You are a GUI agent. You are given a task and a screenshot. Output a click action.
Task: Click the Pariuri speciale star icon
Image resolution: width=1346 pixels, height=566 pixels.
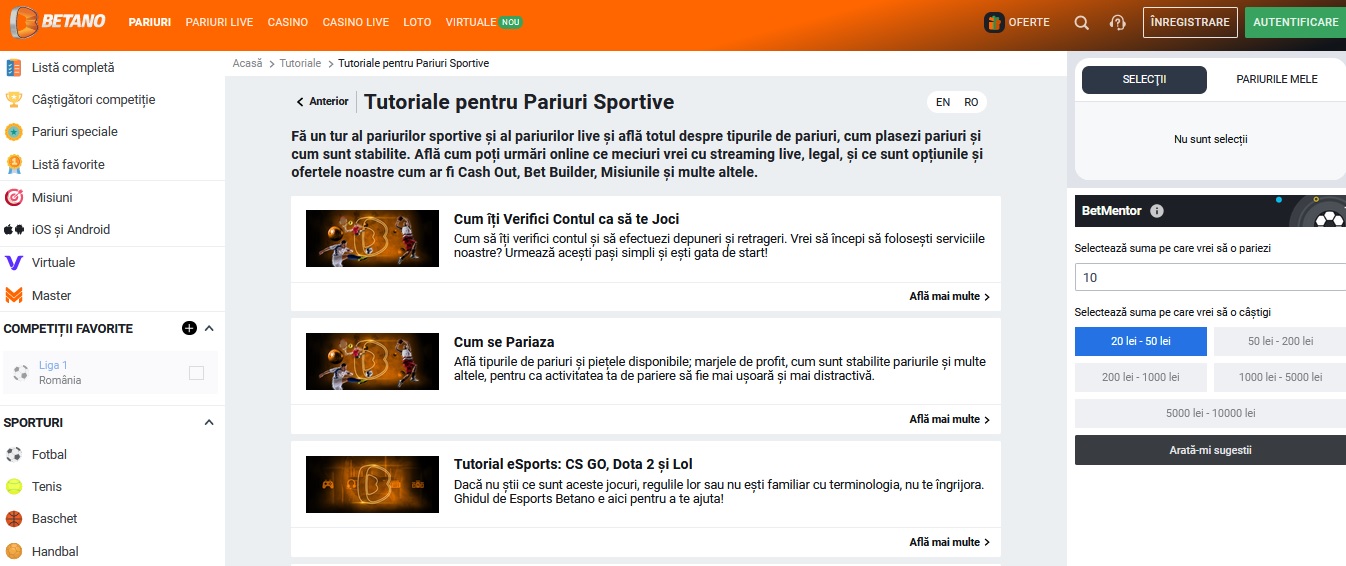tap(14, 132)
